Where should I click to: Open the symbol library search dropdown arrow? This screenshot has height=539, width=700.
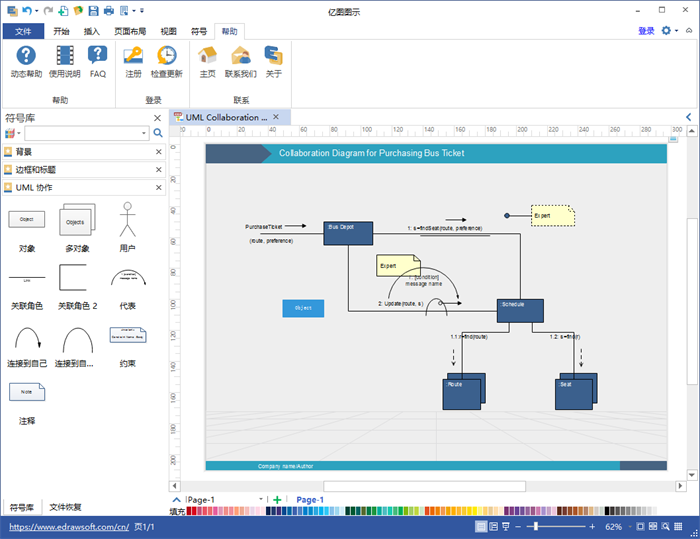coord(144,133)
